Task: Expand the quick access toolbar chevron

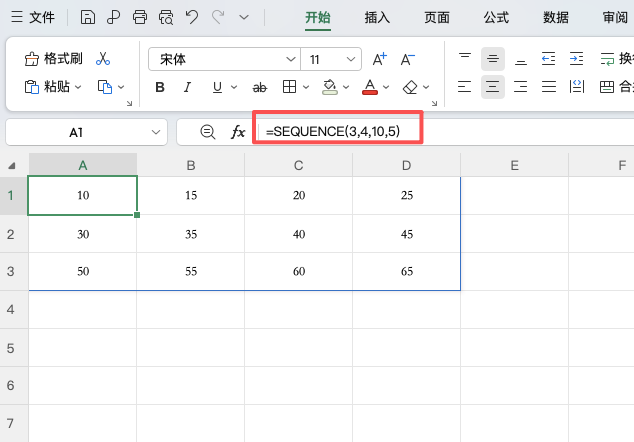Action: (x=244, y=17)
